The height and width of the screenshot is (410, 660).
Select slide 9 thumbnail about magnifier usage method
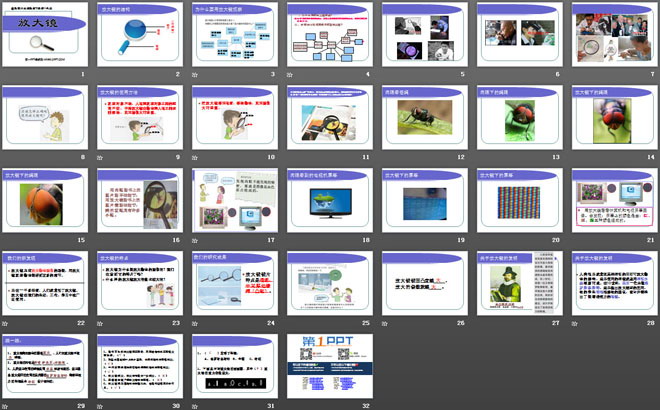[140, 117]
